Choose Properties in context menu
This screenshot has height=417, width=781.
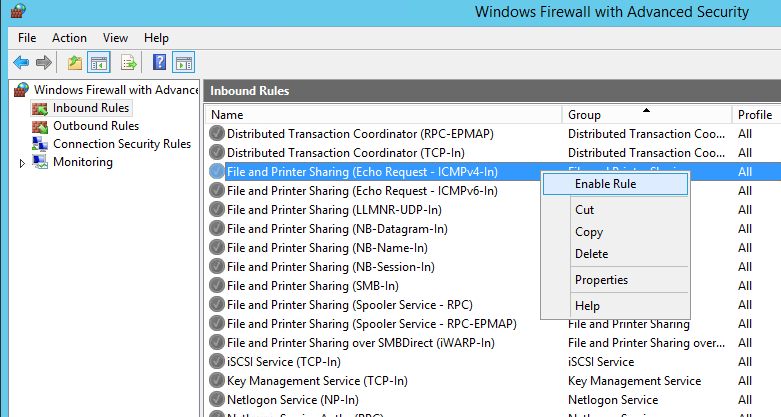pos(615,279)
